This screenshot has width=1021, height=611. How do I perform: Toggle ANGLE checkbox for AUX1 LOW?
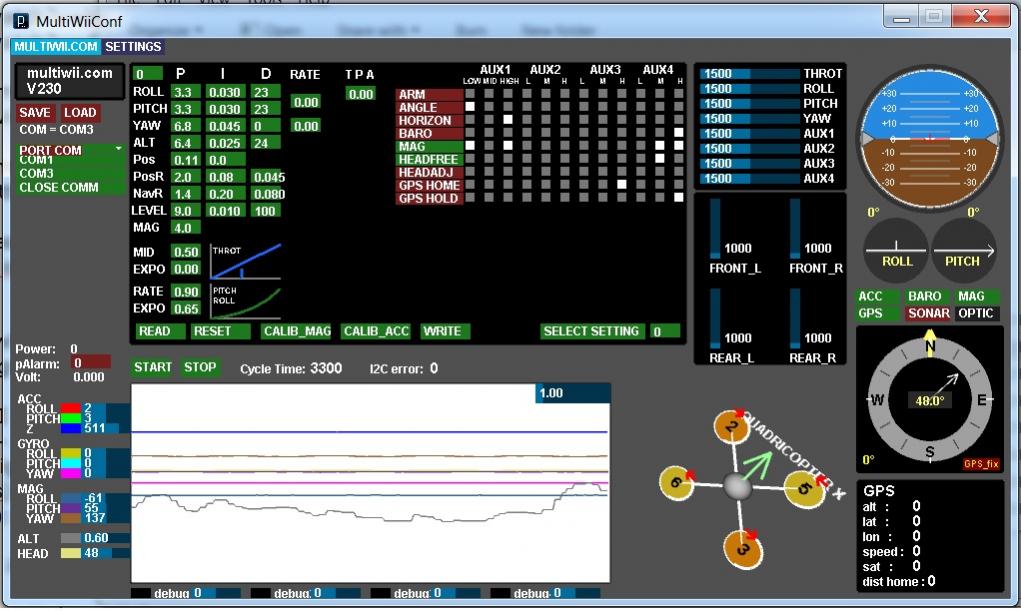tap(469, 107)
